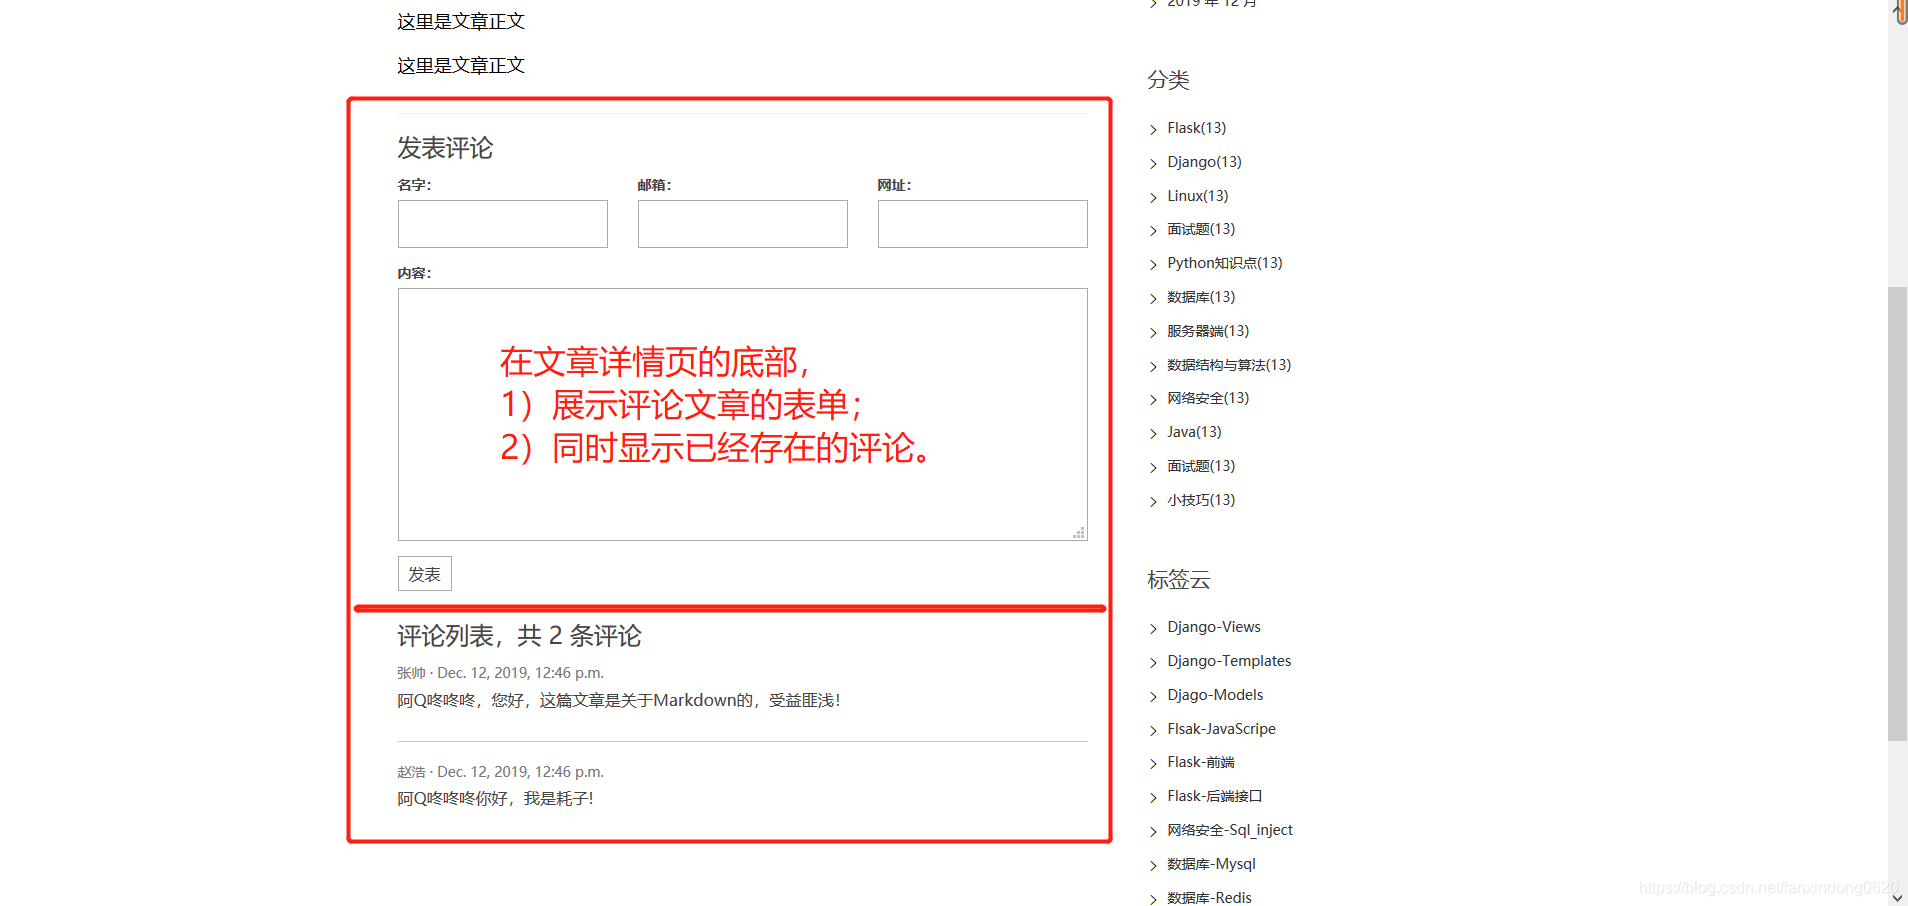1908x906 pixels.
Task: Select the 网络安全(13) category
Action: (1206, 397)
